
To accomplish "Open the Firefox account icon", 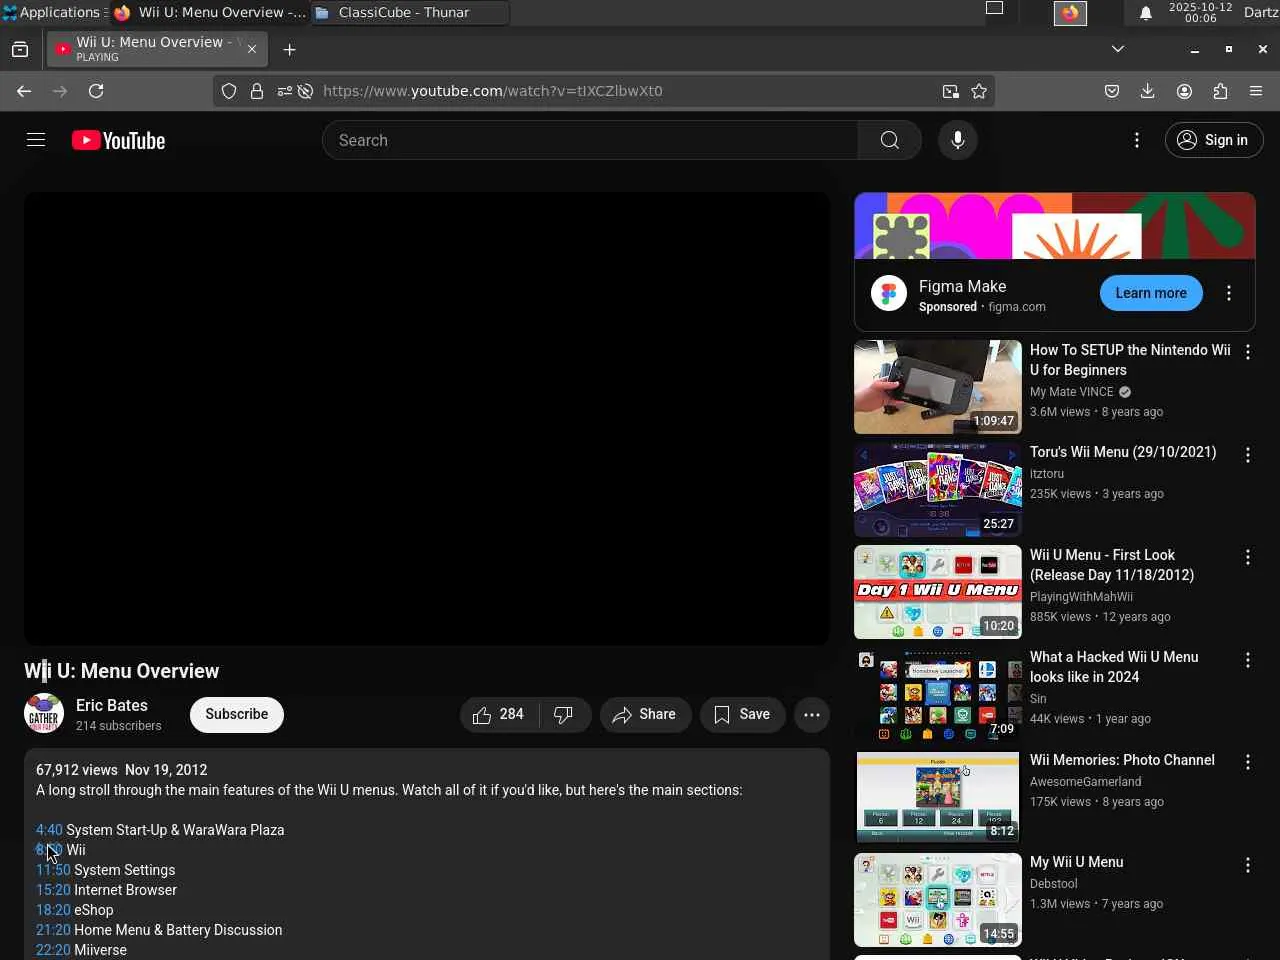I will (x=1184, y=91).
